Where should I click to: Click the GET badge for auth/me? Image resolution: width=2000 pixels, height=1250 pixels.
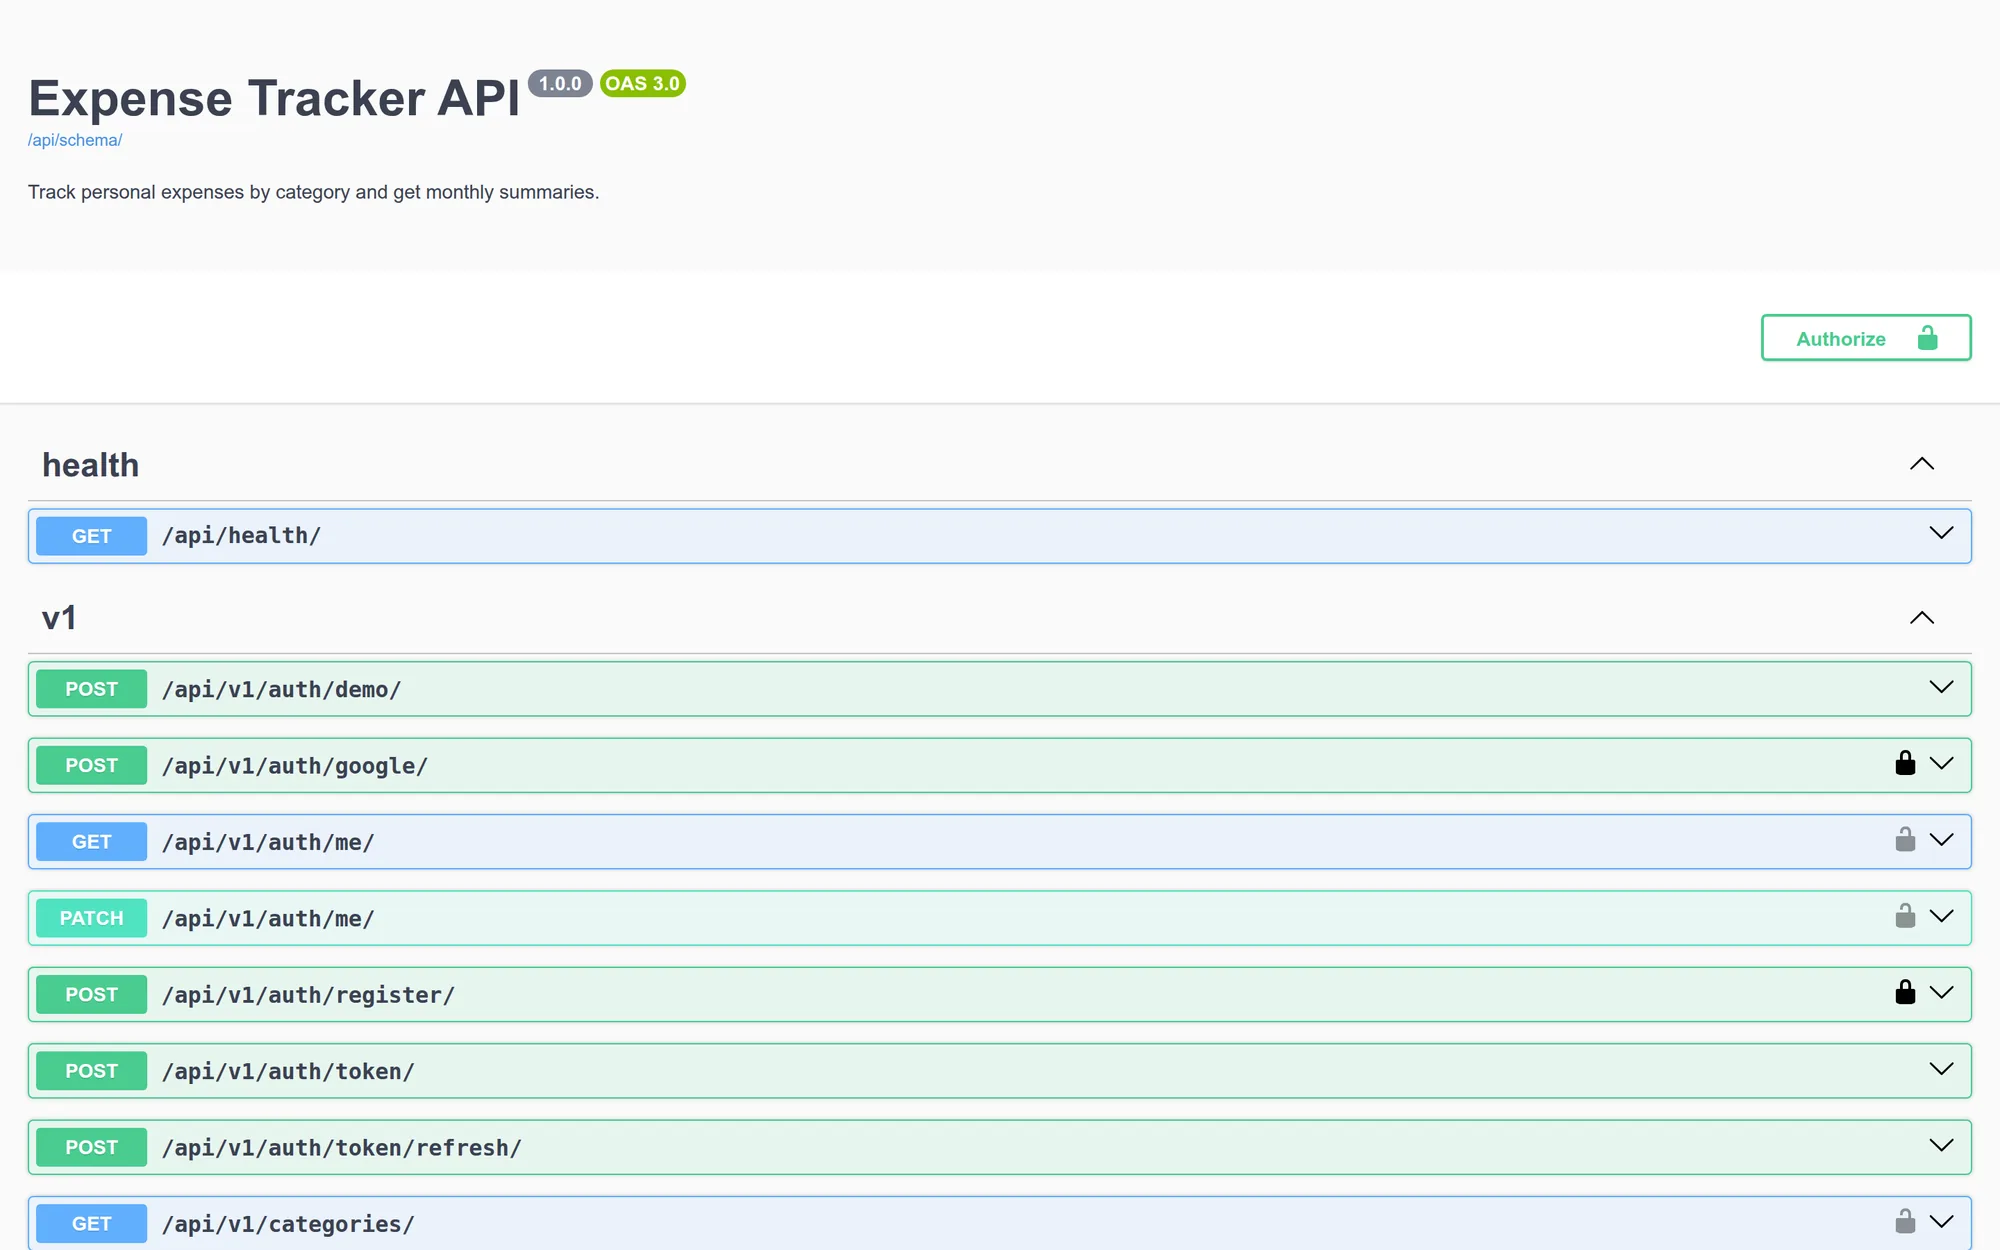(91, 842)
